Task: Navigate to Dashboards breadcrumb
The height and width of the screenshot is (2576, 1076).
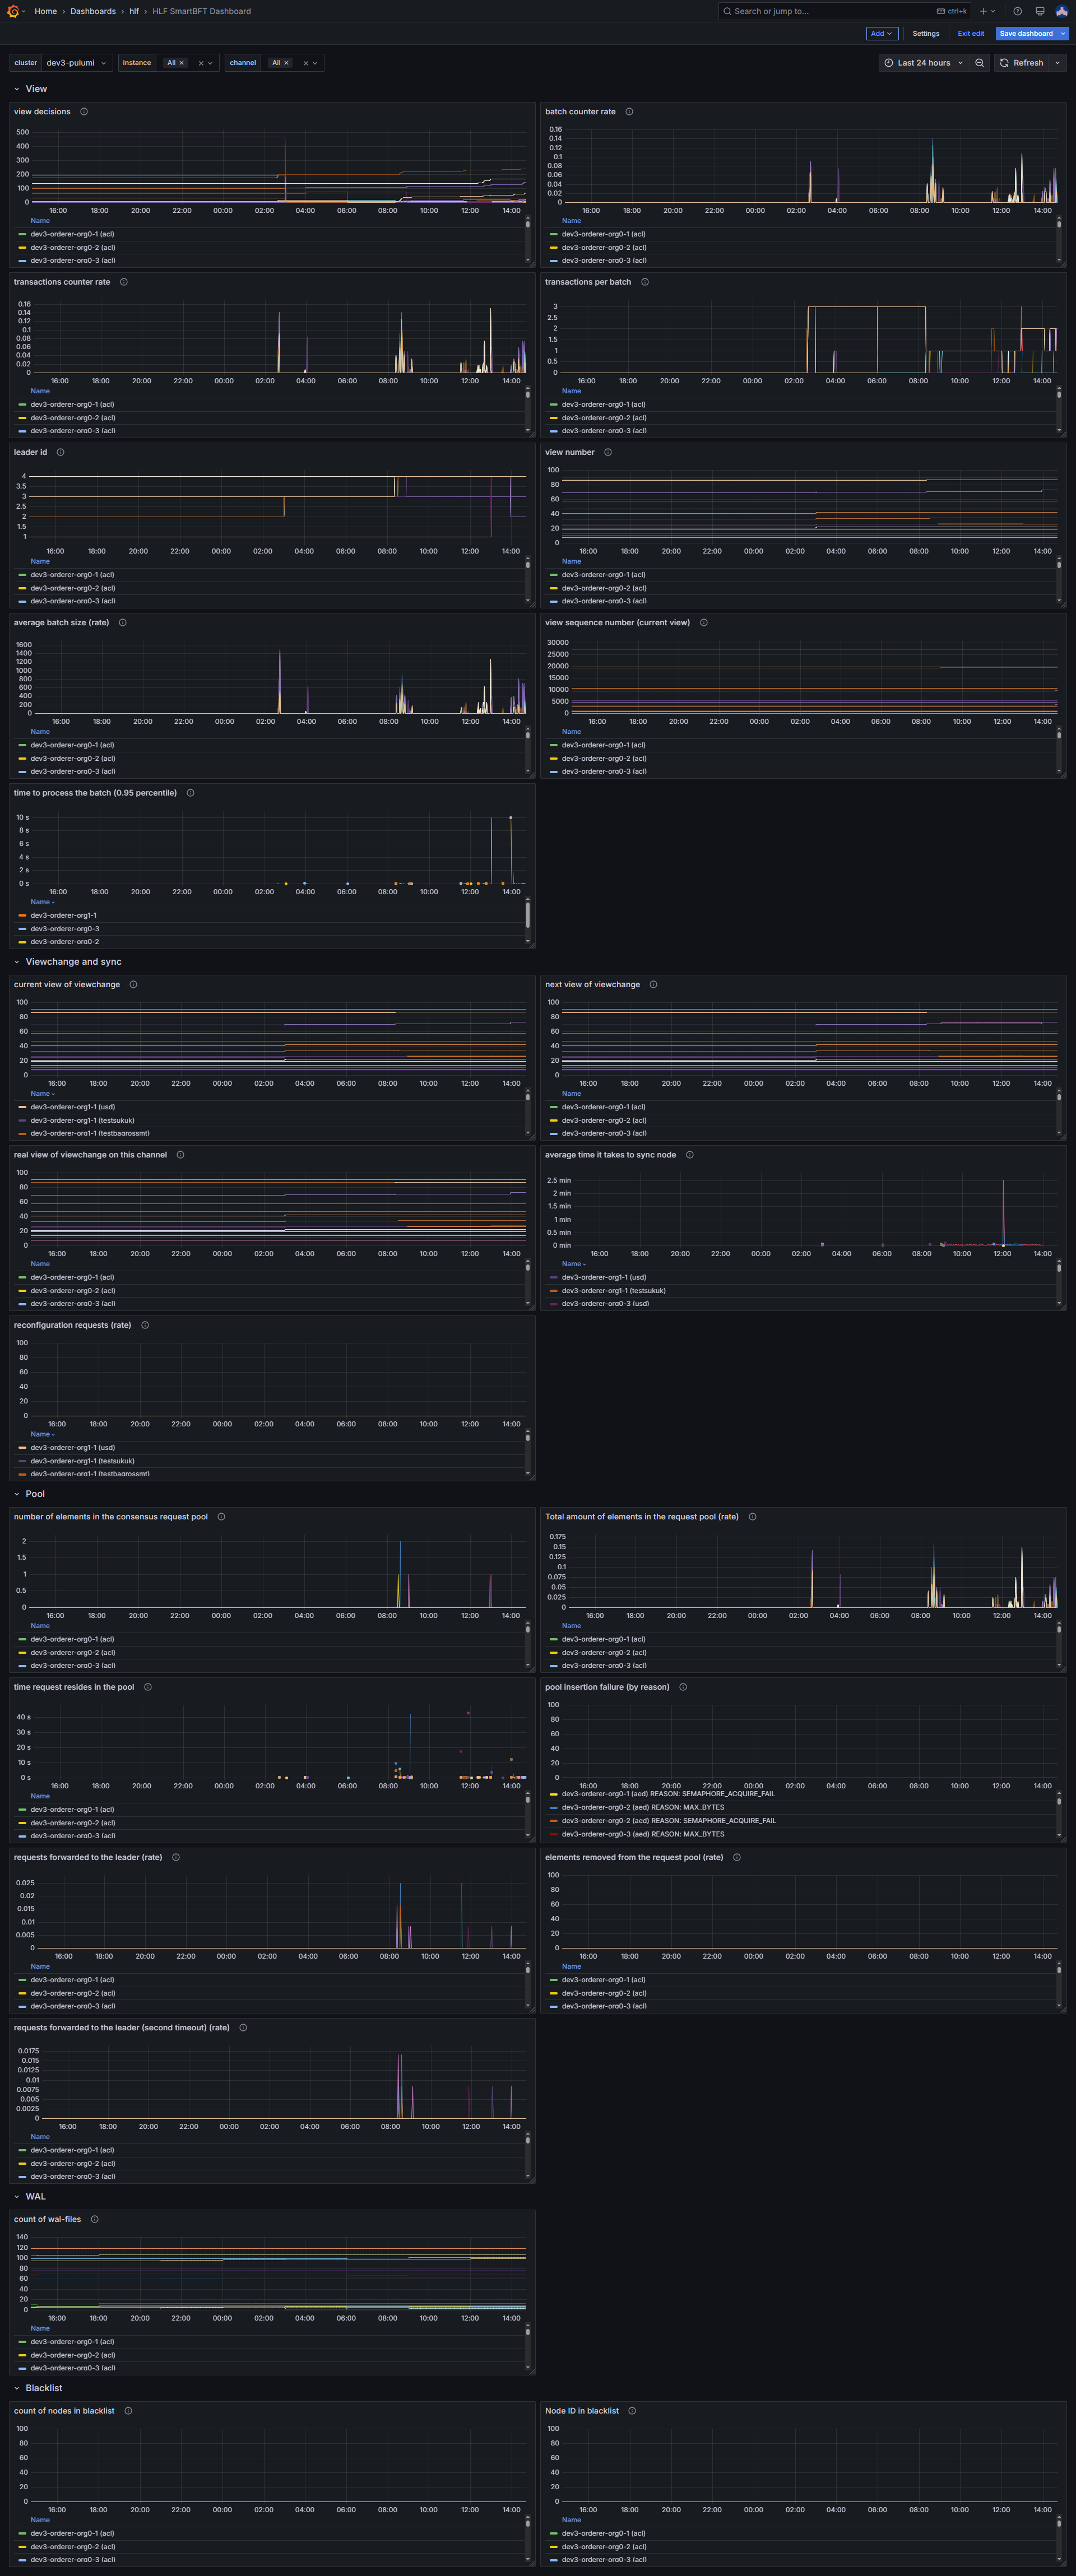Action: coord(93,11)
